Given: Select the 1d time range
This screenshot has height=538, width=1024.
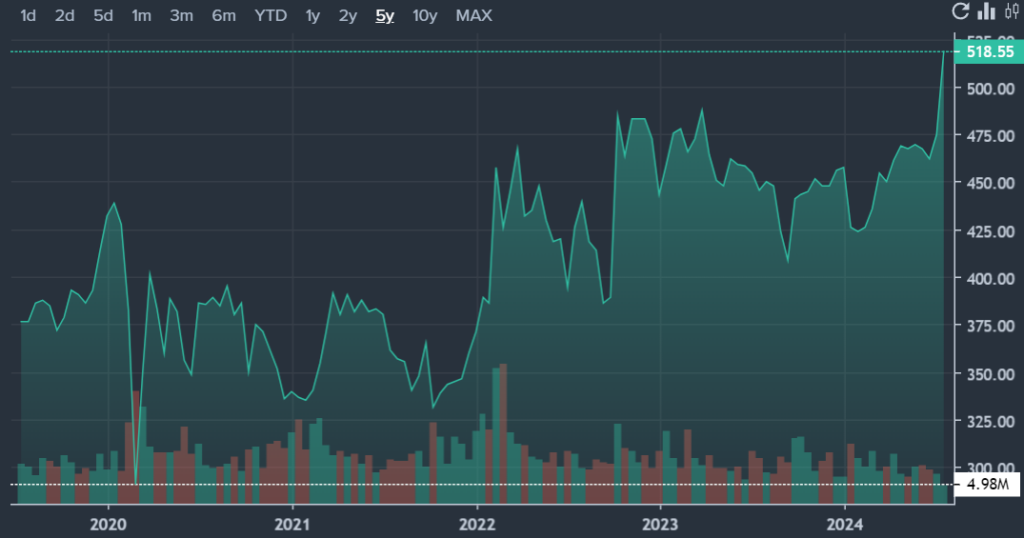Looking at the screenshot, I should 28,15.
